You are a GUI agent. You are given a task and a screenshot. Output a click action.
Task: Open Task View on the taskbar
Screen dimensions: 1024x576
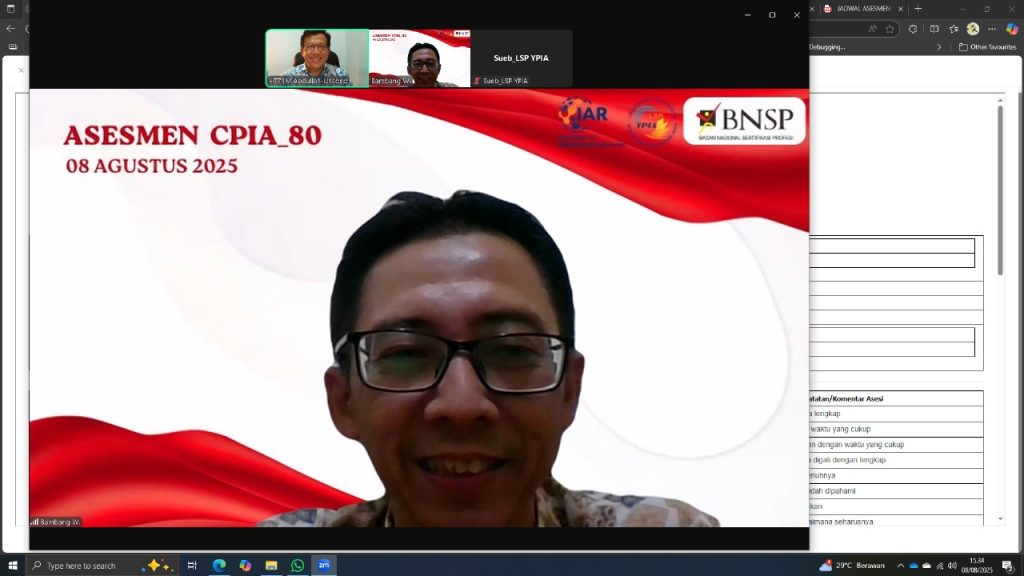(192, 565)
